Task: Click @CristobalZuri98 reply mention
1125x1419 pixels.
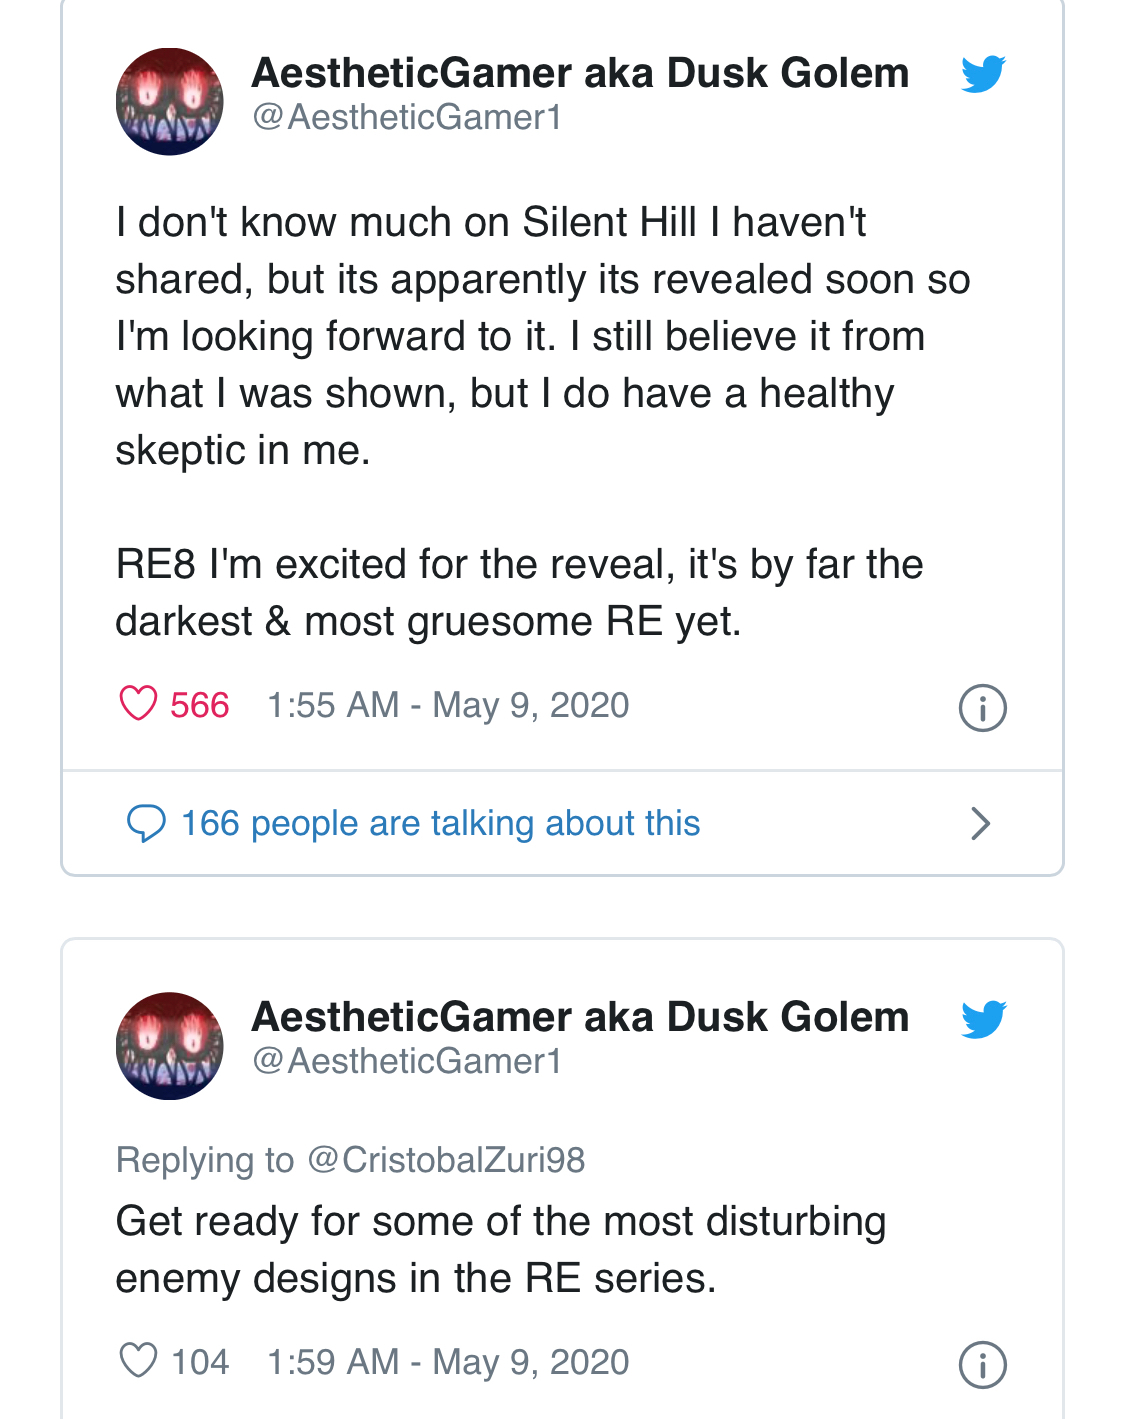Action: tap(446, 1160)
